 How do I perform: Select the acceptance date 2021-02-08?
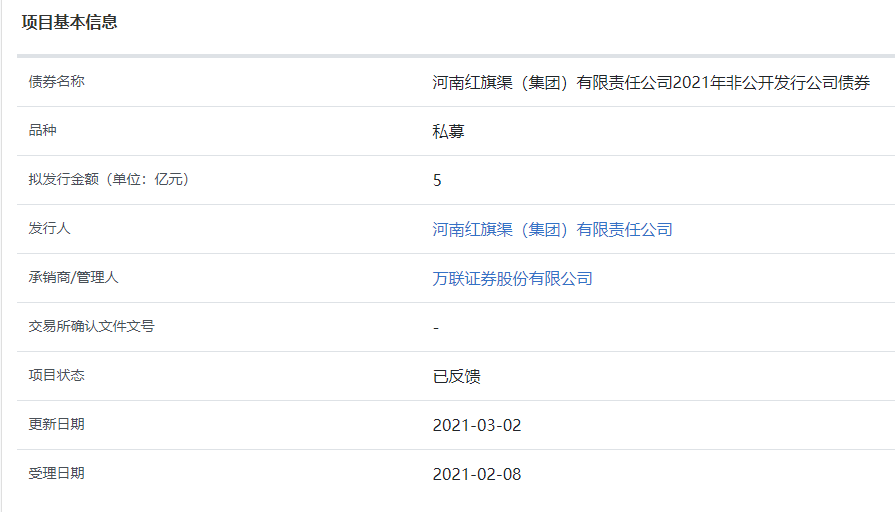pyautogui.click(x=477, y=474)
